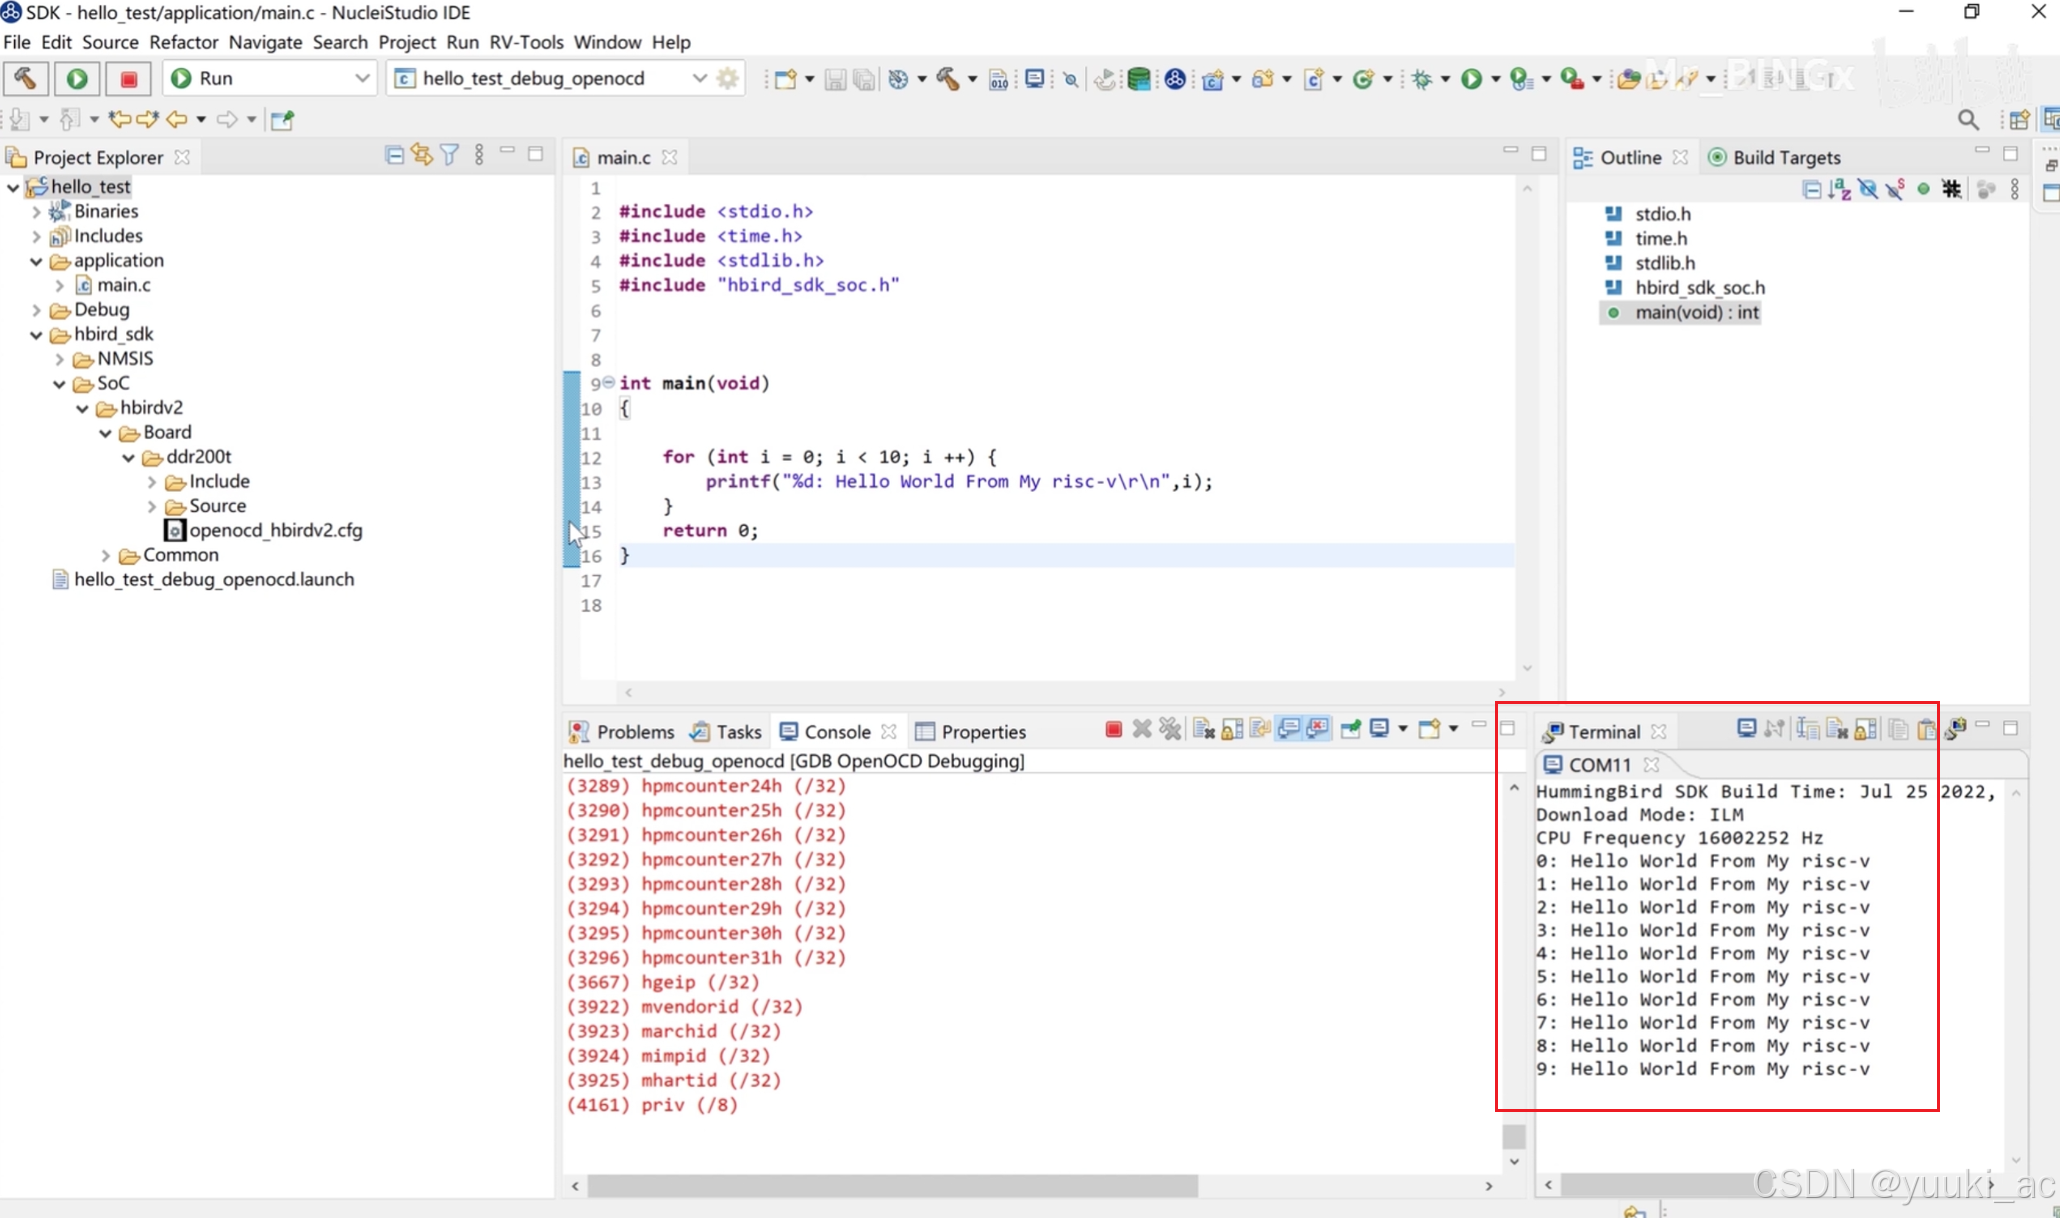Click the Console horizontal scrollbar thumb
2060x1218 pixels.
click(891, 1185)
